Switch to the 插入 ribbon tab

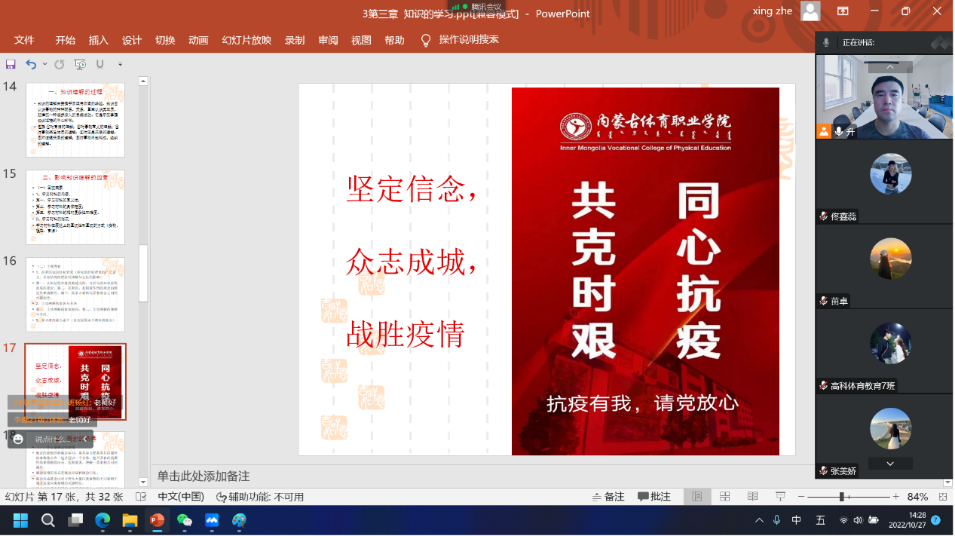pos(98,40)
